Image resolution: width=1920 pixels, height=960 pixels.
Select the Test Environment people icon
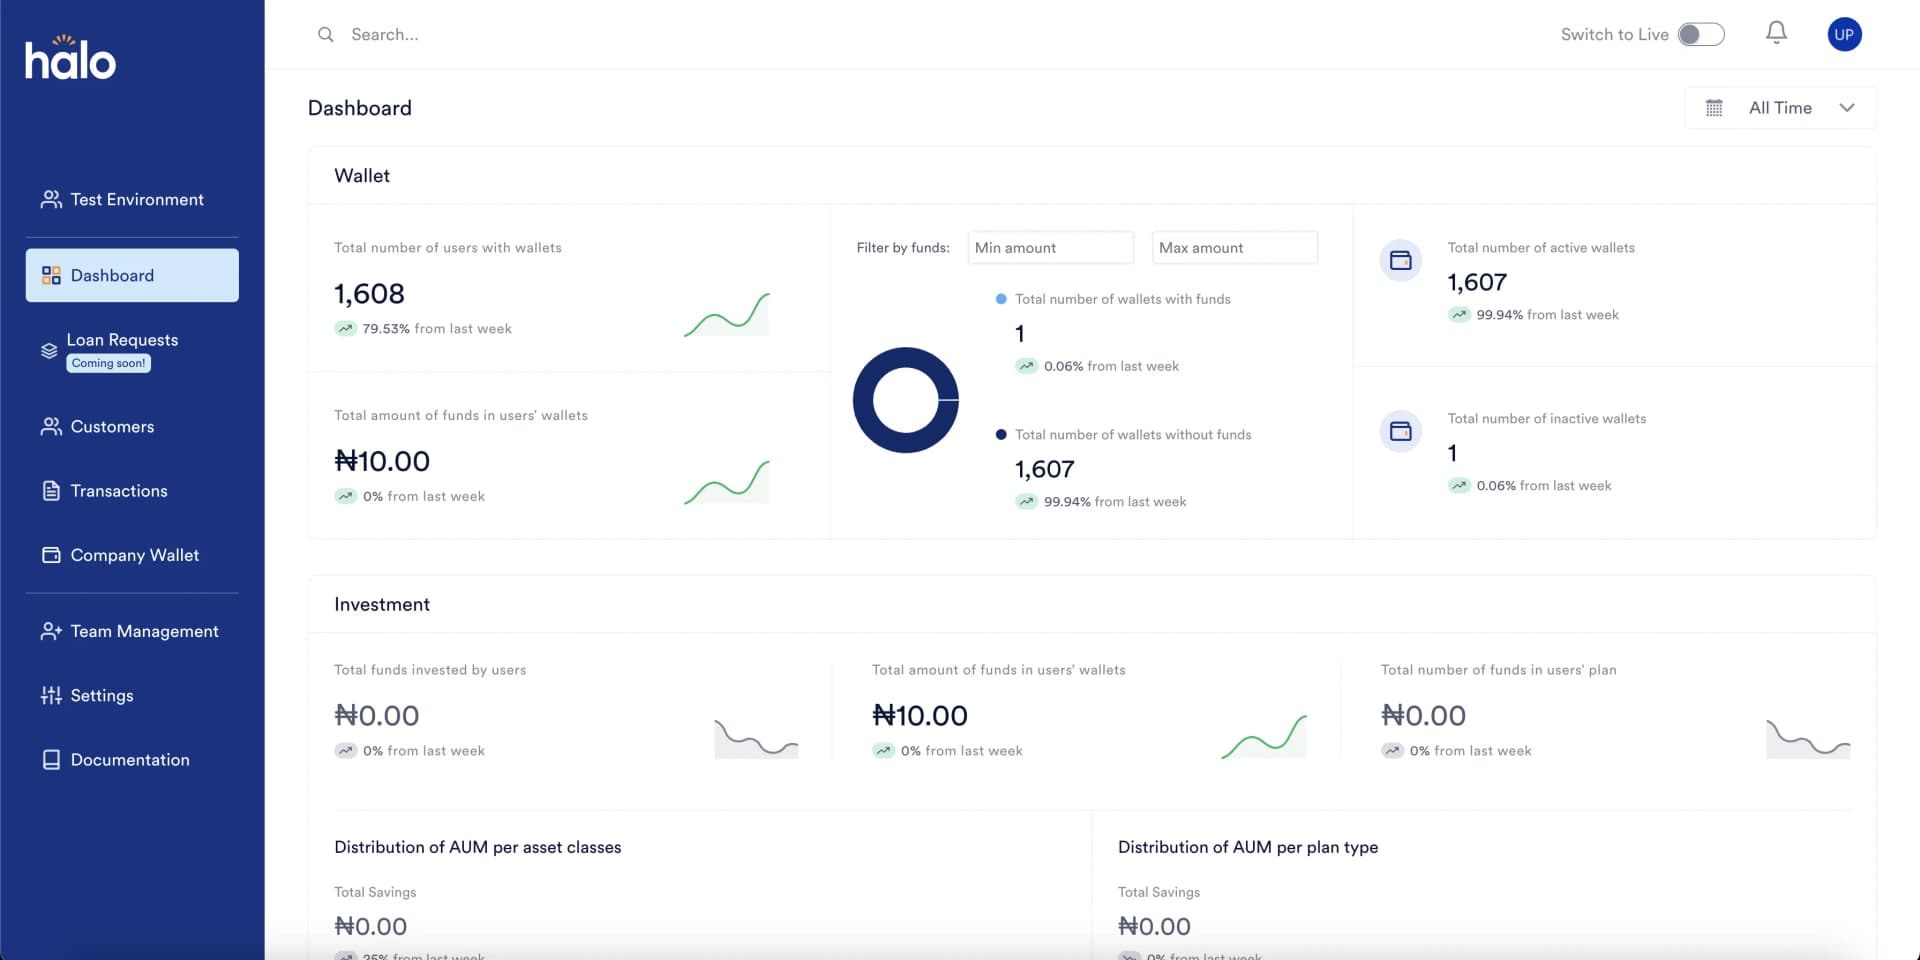point(51,199)
